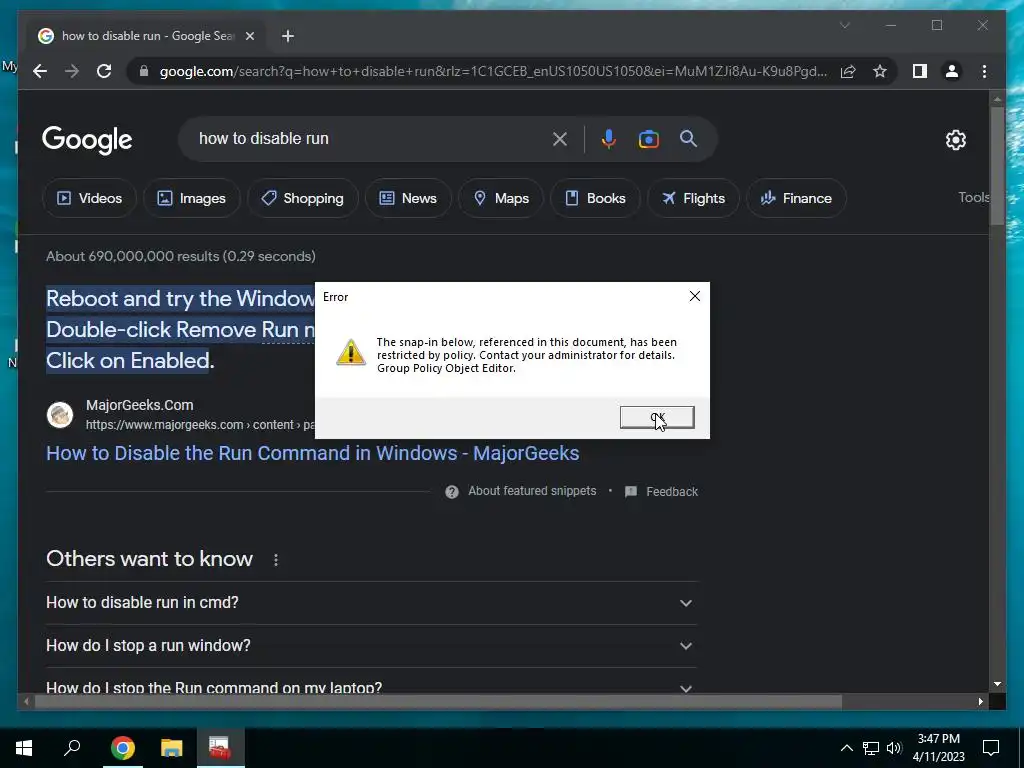Open the search Tools option

973,197
